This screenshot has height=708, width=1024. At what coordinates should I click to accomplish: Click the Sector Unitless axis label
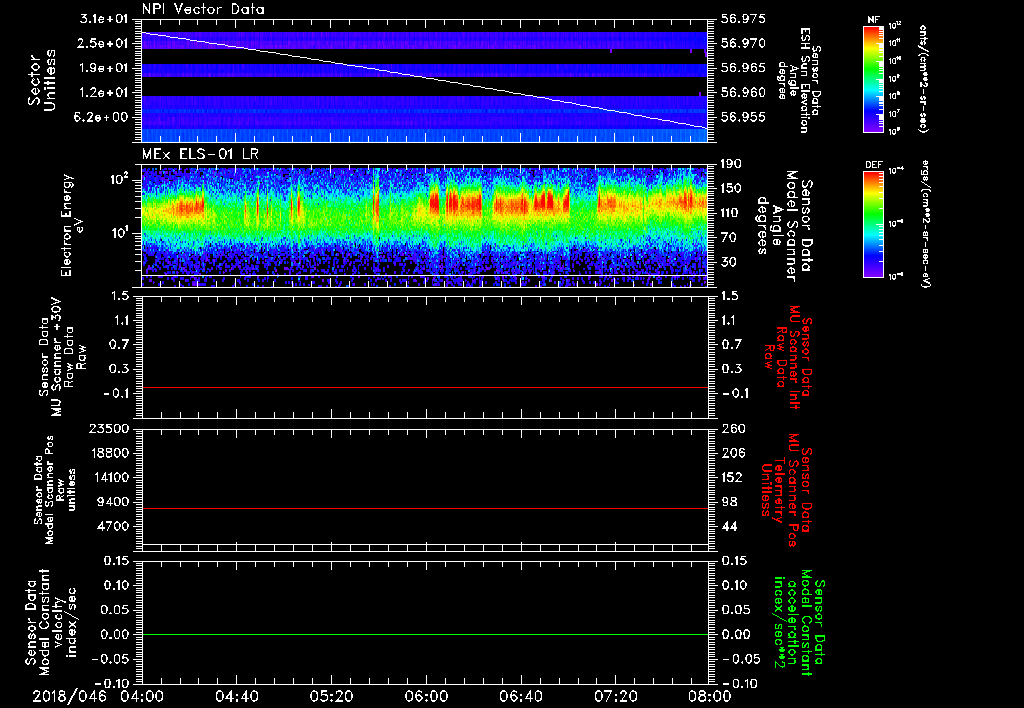(x=42, y=82)
